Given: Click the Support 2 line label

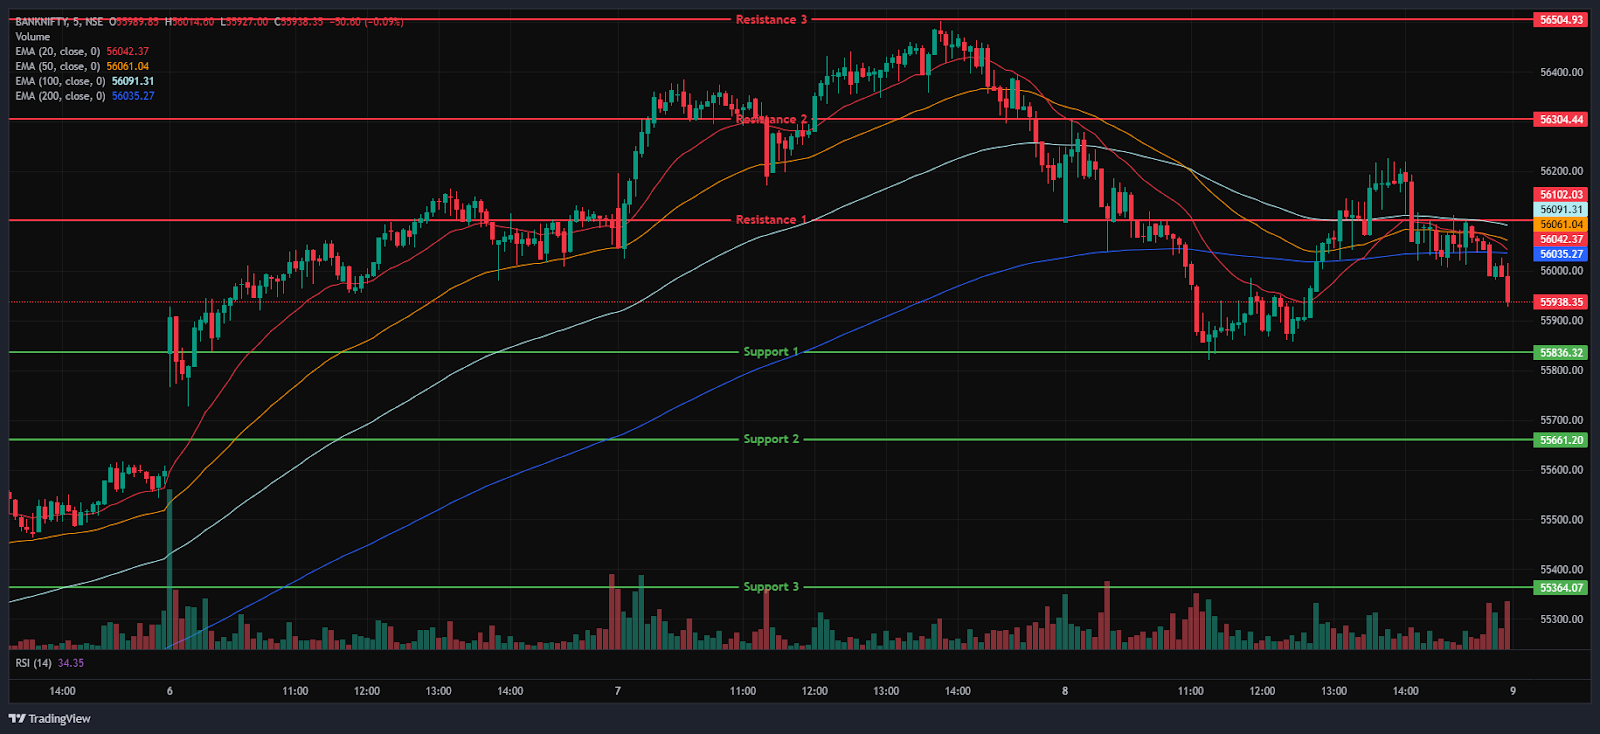Looking at the screenshot, I should 770,439.
